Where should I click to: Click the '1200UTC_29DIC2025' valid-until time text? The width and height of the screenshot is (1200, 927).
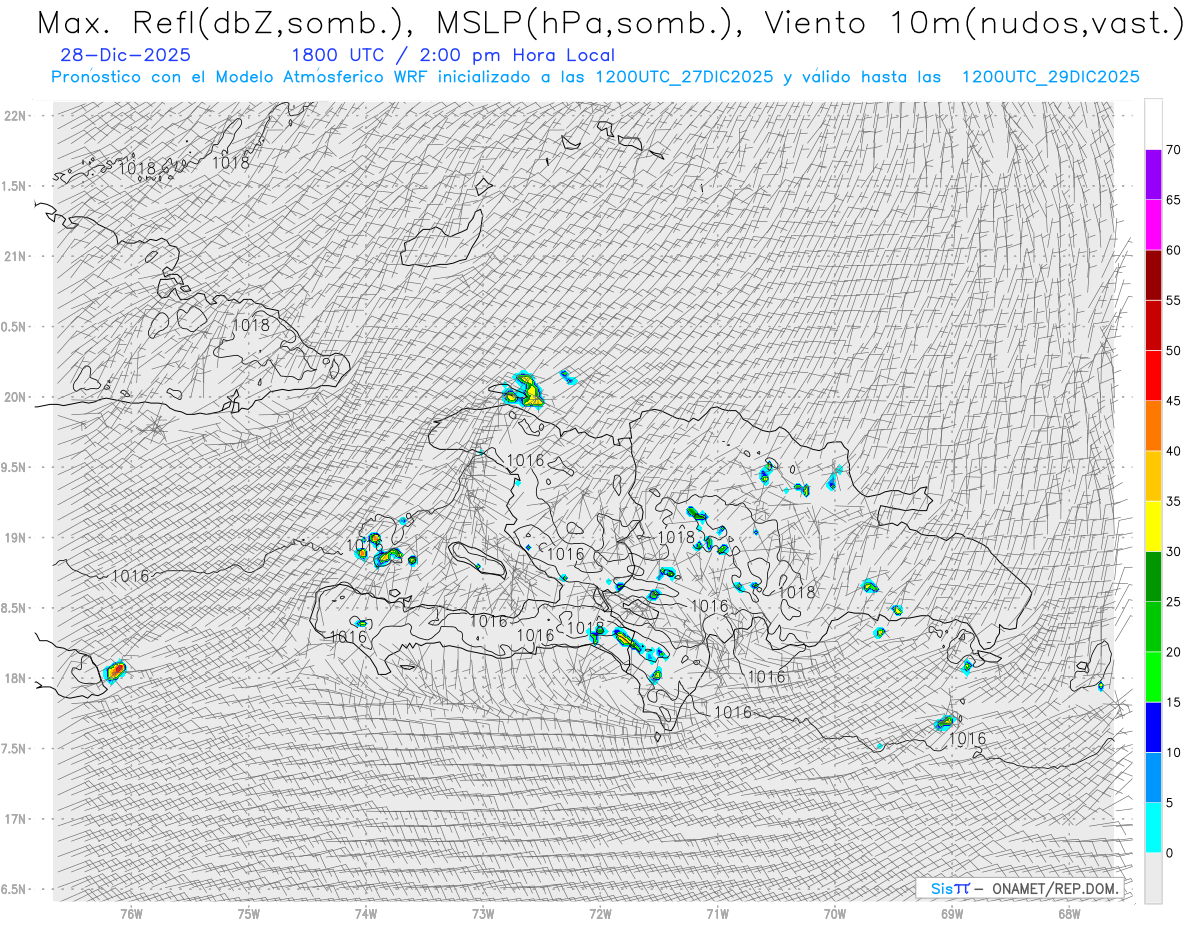[1050, 77]
